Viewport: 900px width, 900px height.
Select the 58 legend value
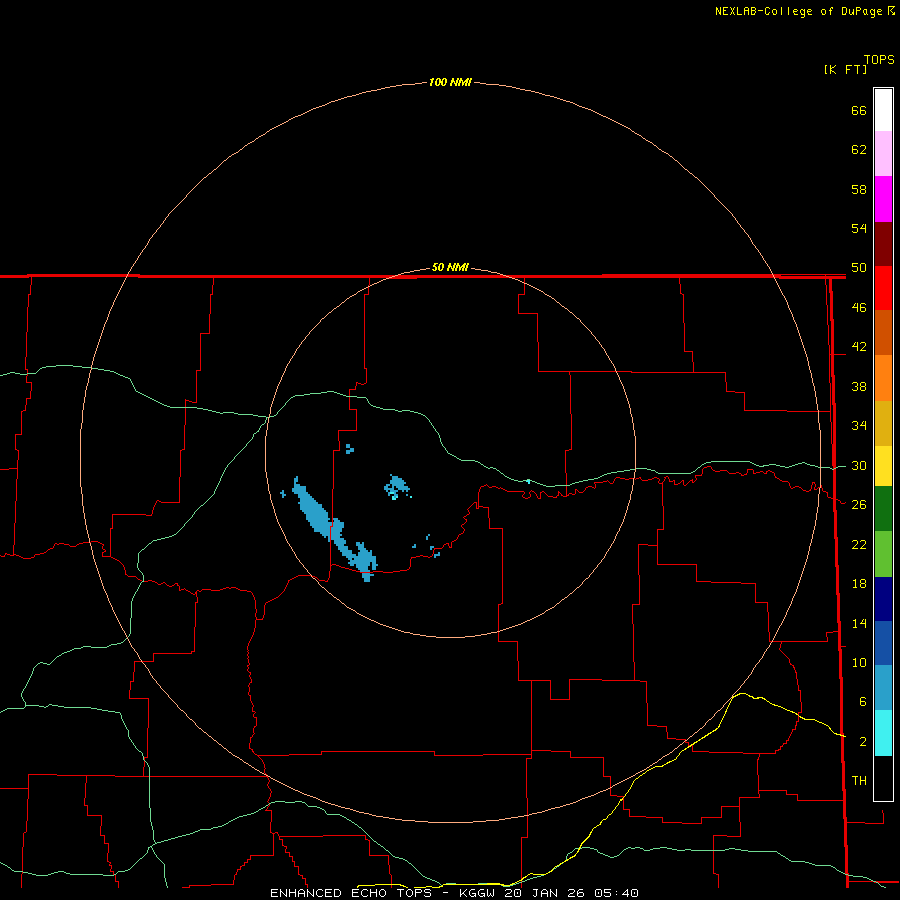(859, 189)
